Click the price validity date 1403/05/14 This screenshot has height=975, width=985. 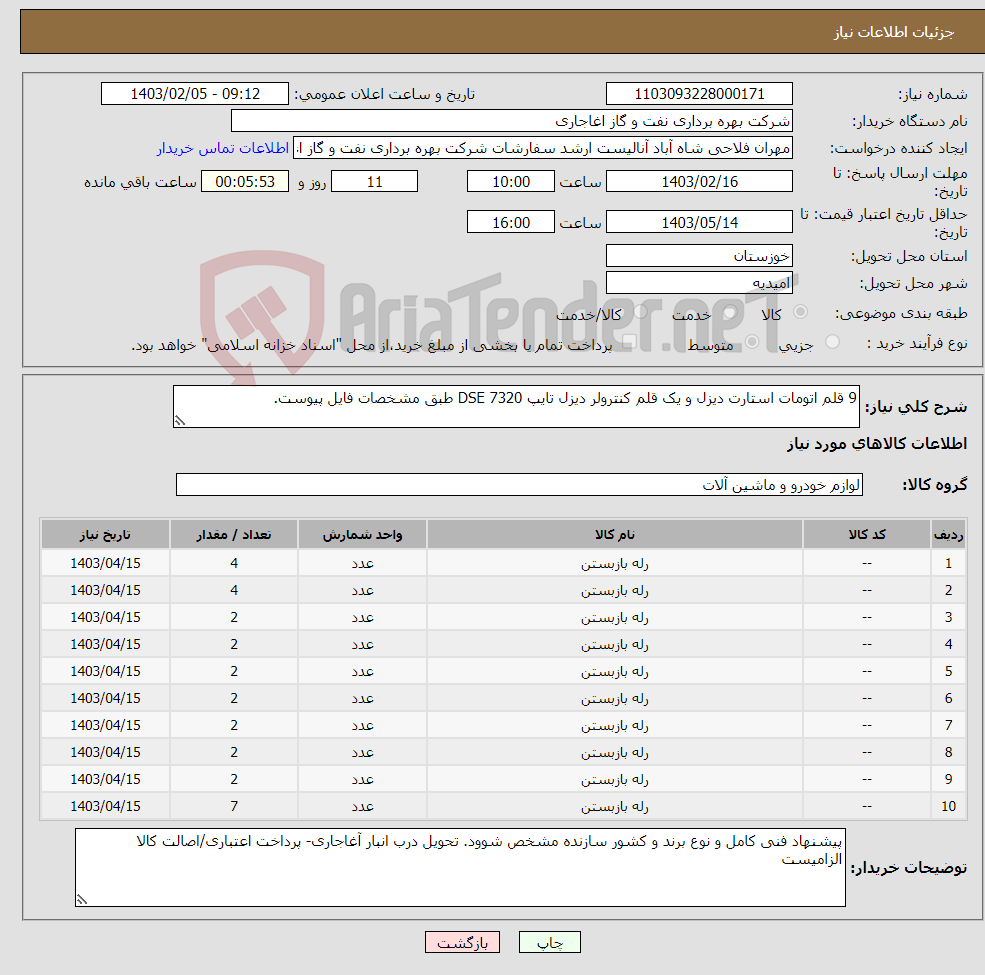(699, 222)
